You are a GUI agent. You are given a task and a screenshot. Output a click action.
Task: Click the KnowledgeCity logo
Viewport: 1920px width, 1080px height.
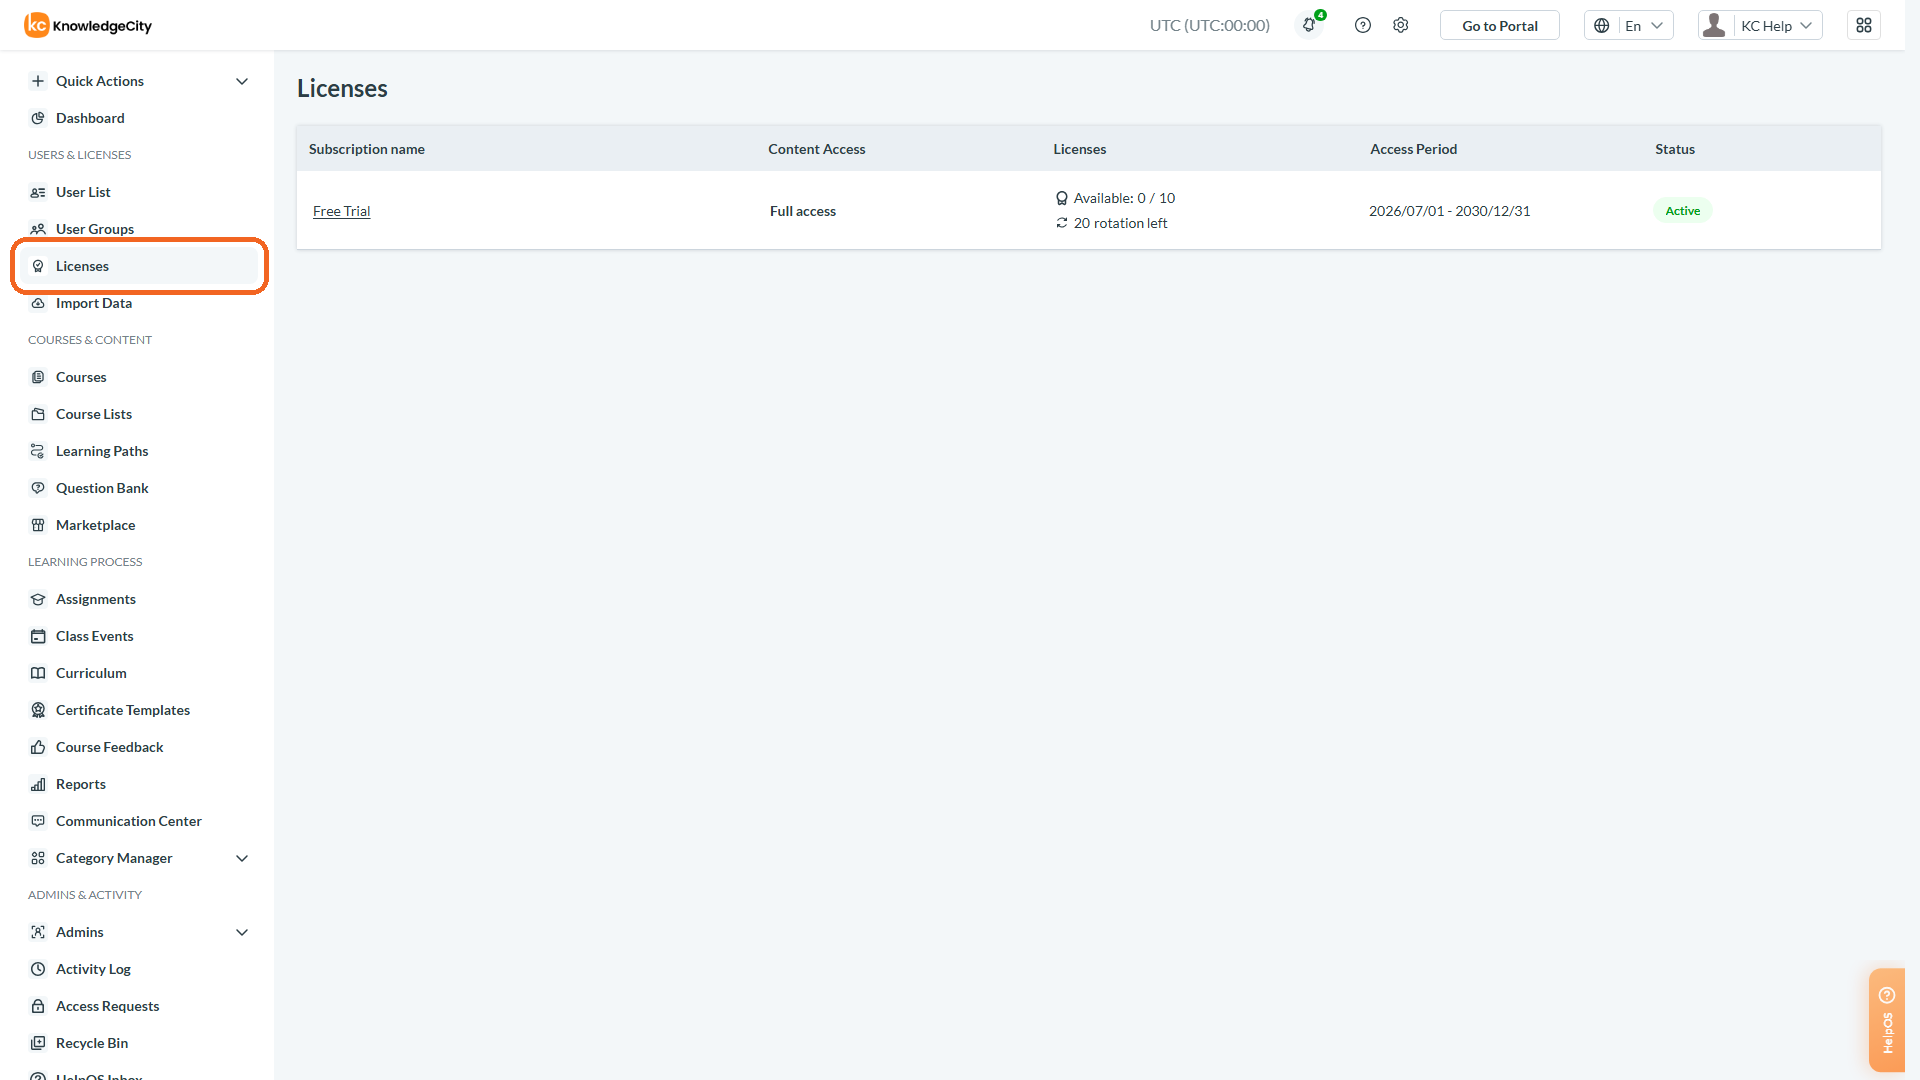pyautogui.click(x=88, y=25)
